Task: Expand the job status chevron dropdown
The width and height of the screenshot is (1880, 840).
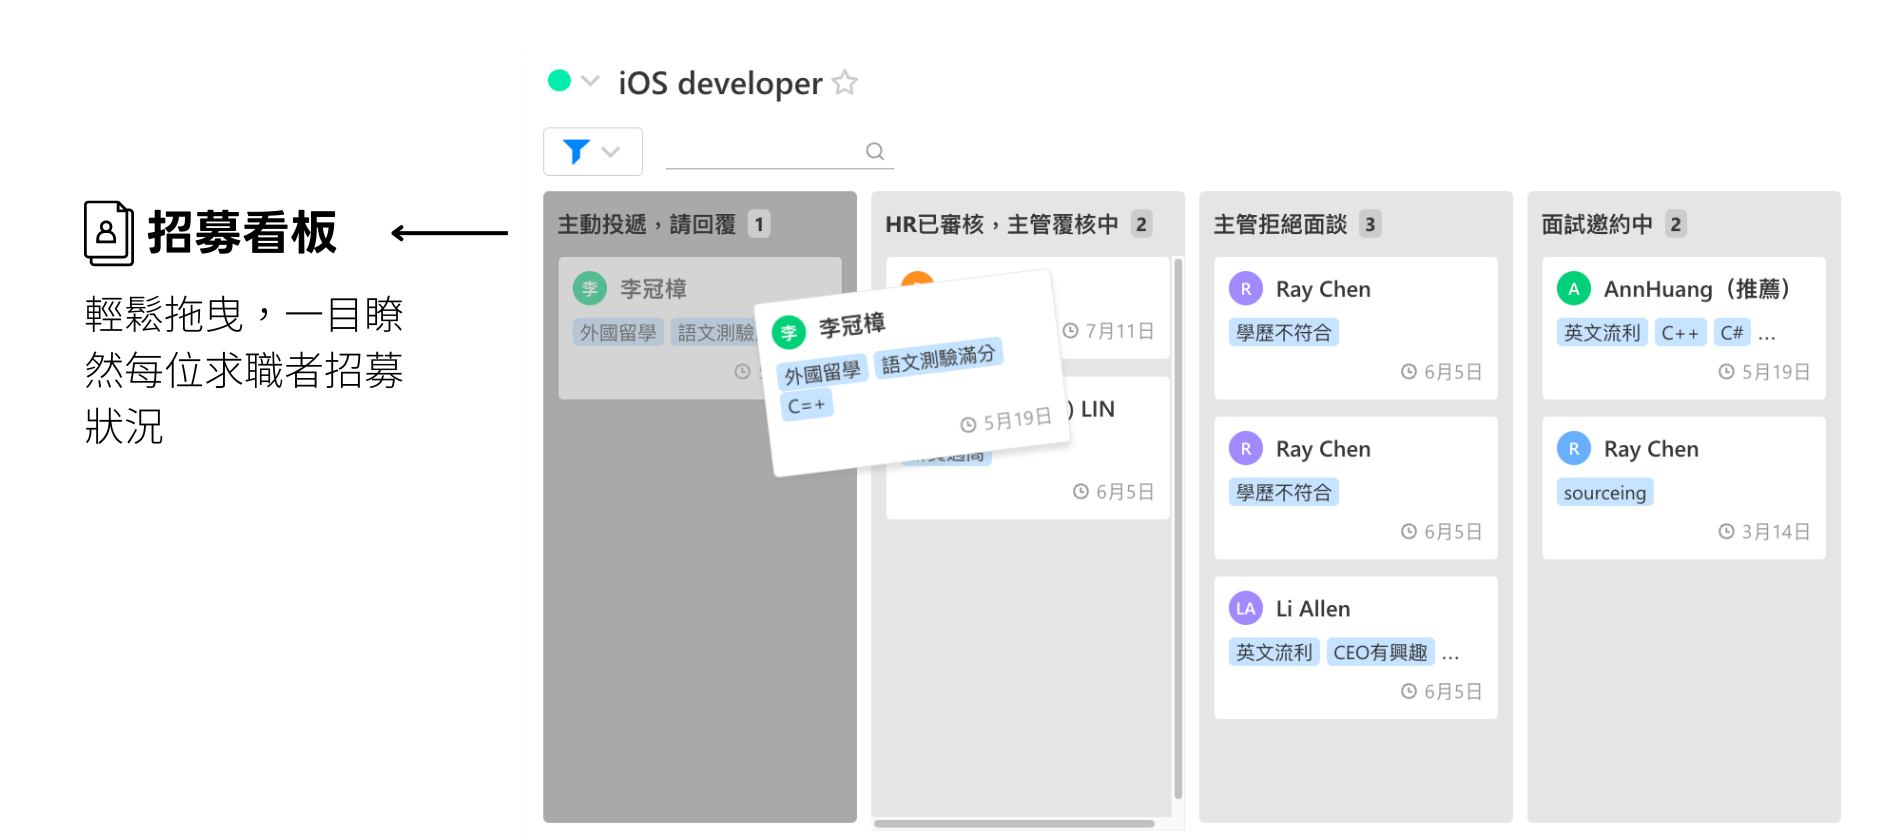Action: [590, 80]
